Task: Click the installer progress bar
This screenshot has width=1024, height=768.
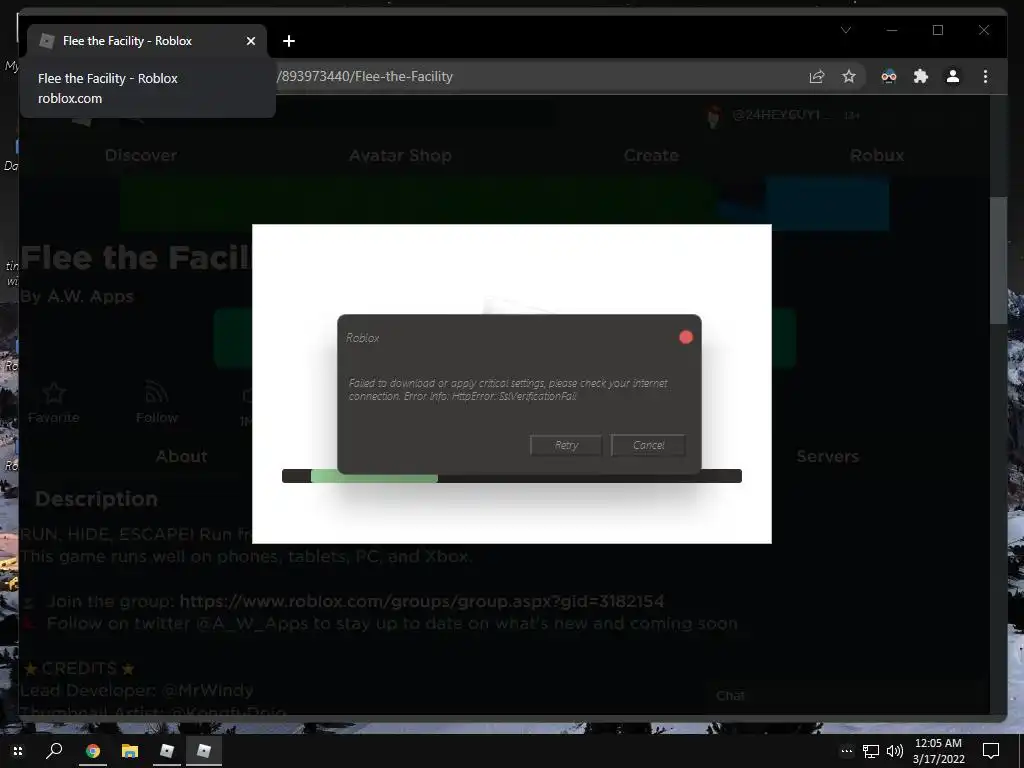Action: pos(511,476)
